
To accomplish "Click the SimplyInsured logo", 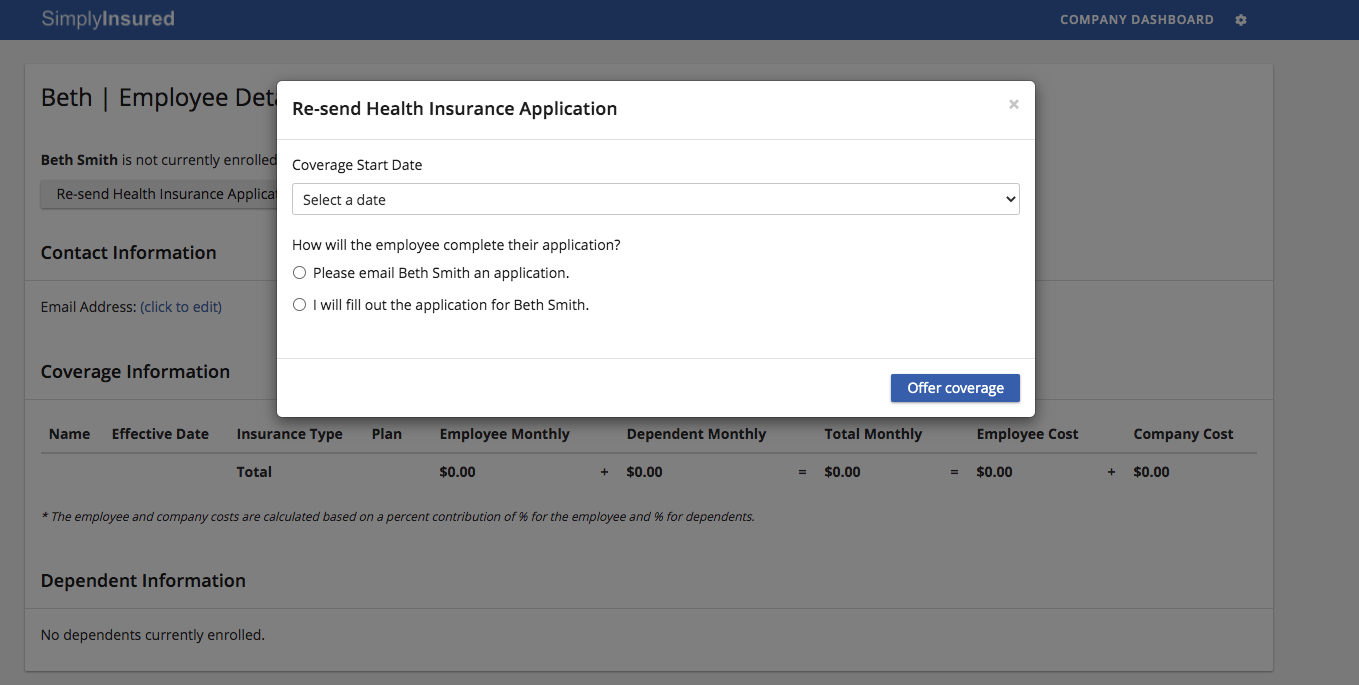I will coord(109,19).
